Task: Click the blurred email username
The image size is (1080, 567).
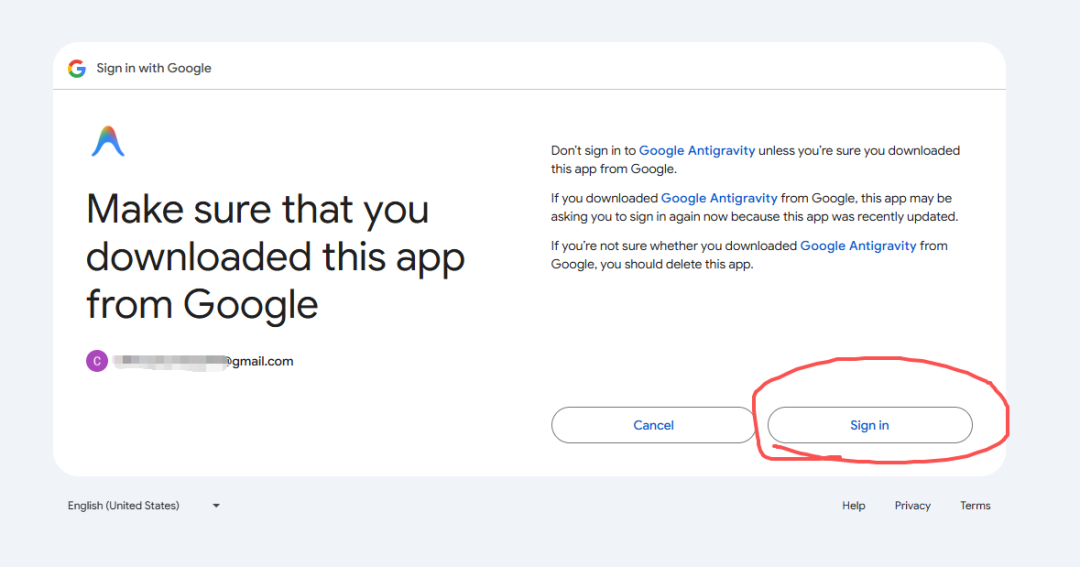Action: pyautogui.click(x=168, y=361)
